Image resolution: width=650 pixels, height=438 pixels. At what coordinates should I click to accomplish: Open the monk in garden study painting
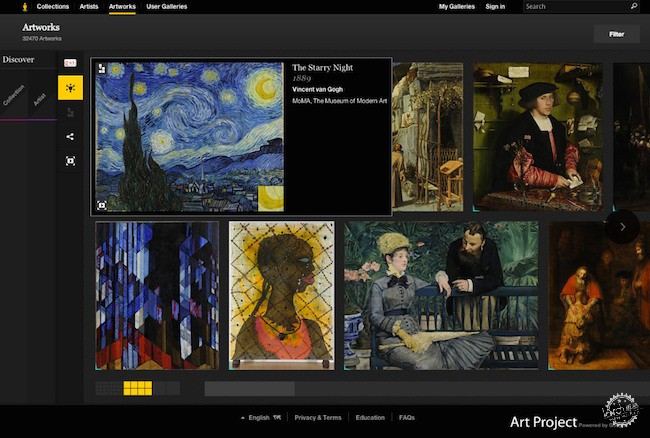coord(428,137)
